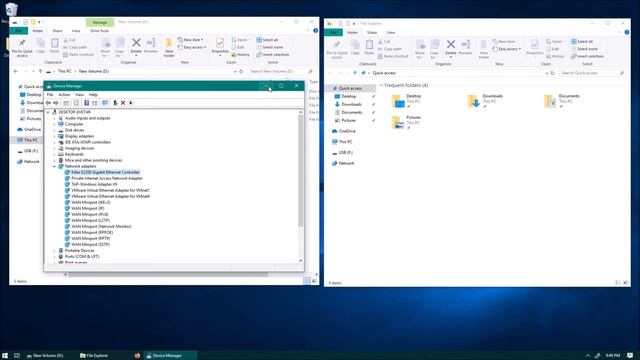Click the green Update driver icon
This screenshot has height=360, width=640.
tap(115, 103)
